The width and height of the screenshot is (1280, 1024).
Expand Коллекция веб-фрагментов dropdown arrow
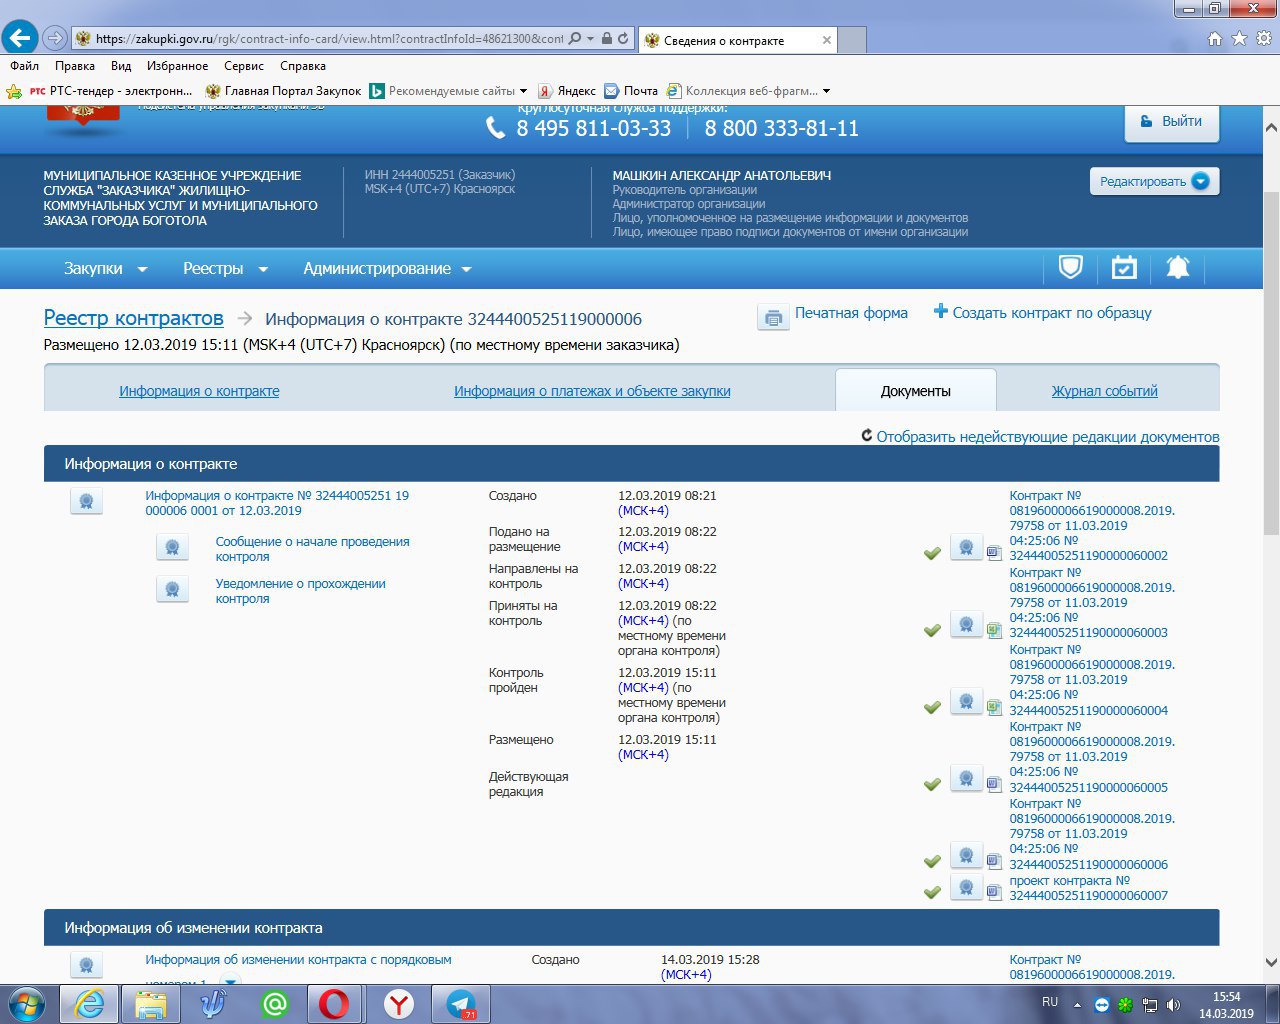coord(826,91)
